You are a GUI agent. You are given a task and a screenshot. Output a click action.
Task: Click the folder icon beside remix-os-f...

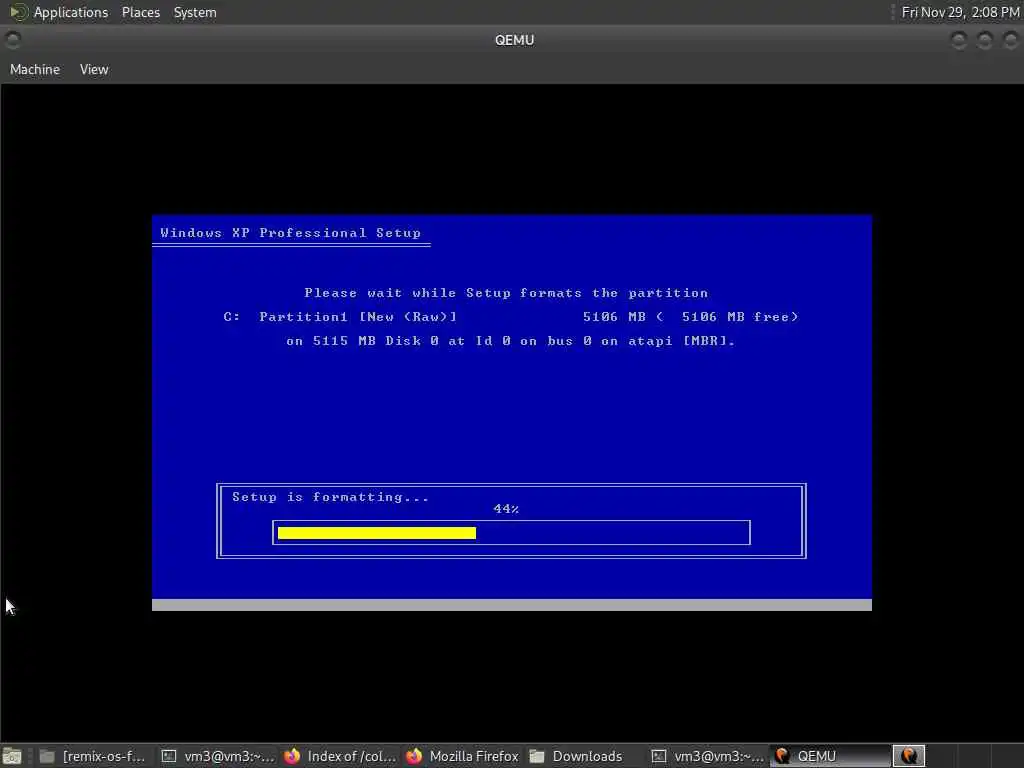tap(47, 756)
